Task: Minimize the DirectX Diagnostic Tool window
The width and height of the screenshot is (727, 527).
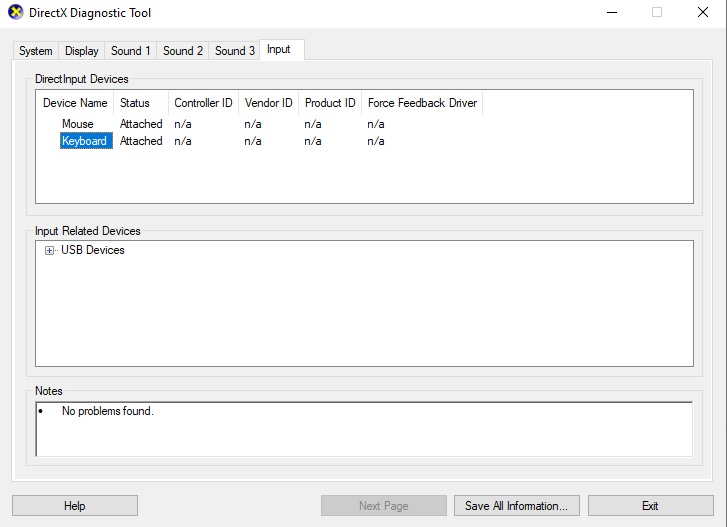Action: (x=612, y=13)
